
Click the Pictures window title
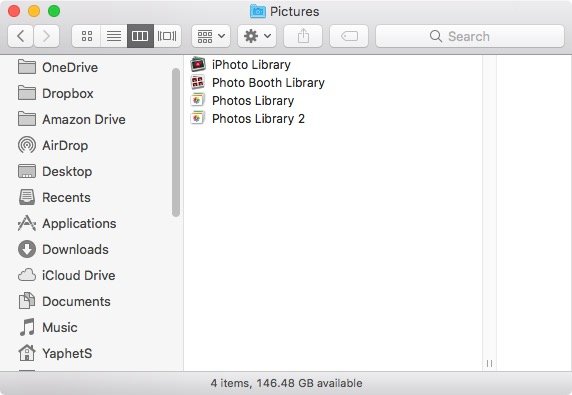tap(295, 12)
